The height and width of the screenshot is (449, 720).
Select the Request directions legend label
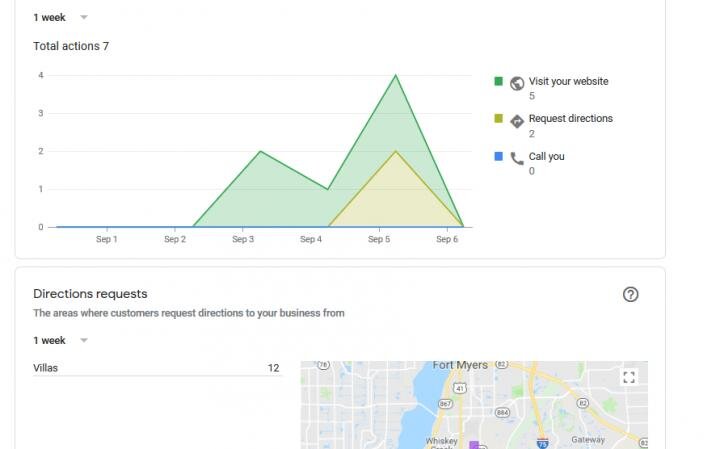pos(571,118)
